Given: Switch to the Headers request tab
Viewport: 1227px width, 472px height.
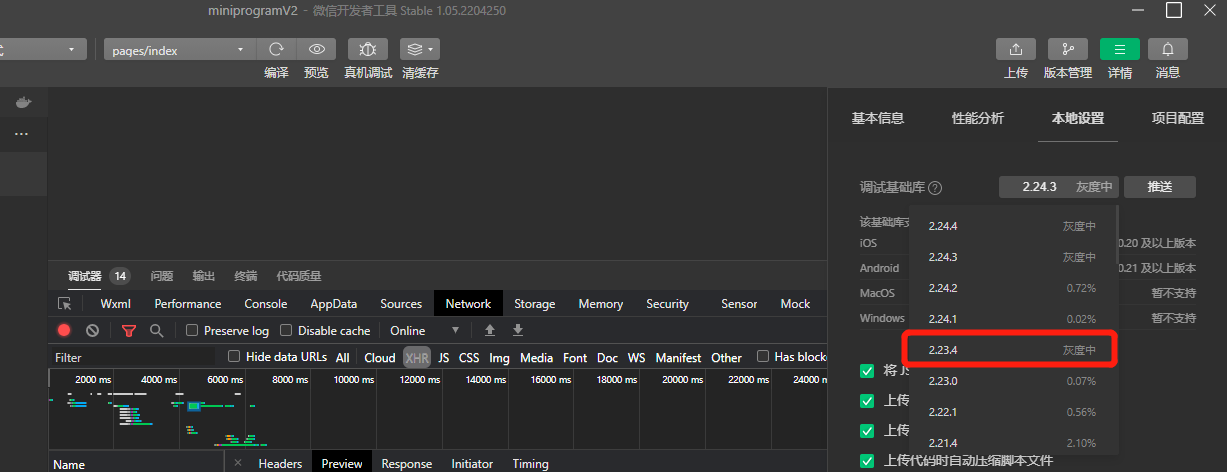Looking at the screenshot, I should click(280, 464).
